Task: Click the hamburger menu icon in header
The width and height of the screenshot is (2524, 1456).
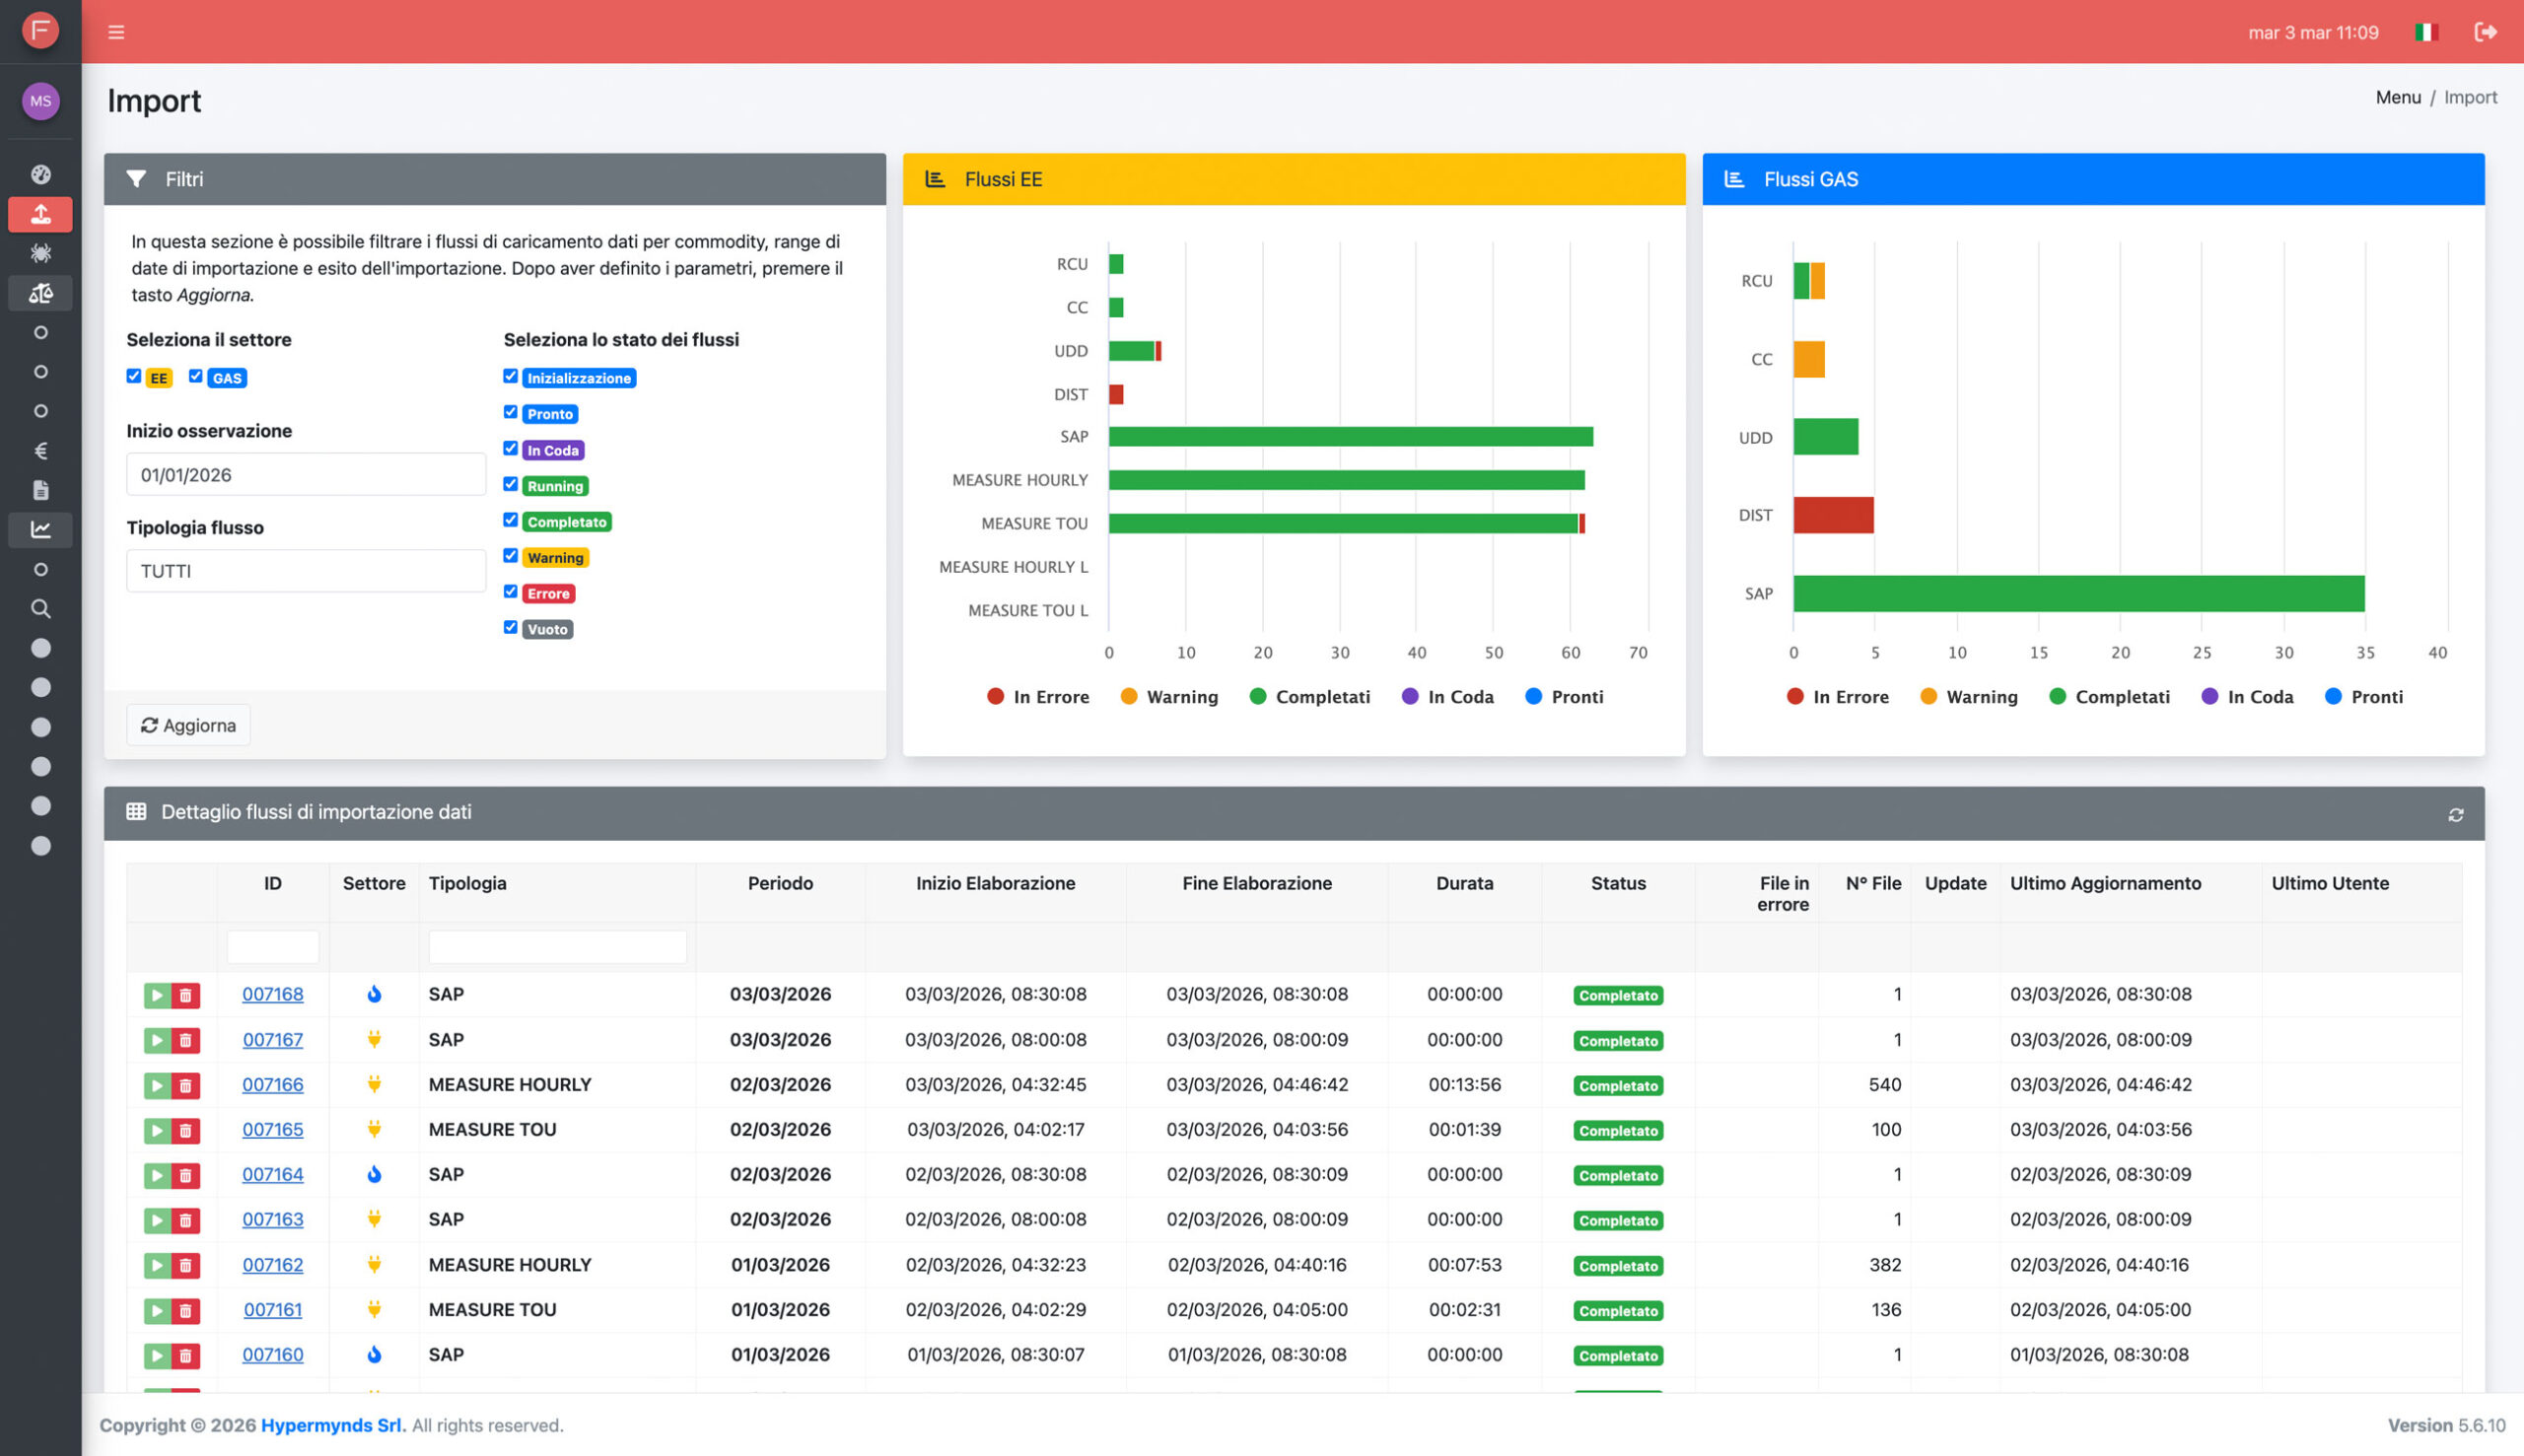Action: click(116, 32)
